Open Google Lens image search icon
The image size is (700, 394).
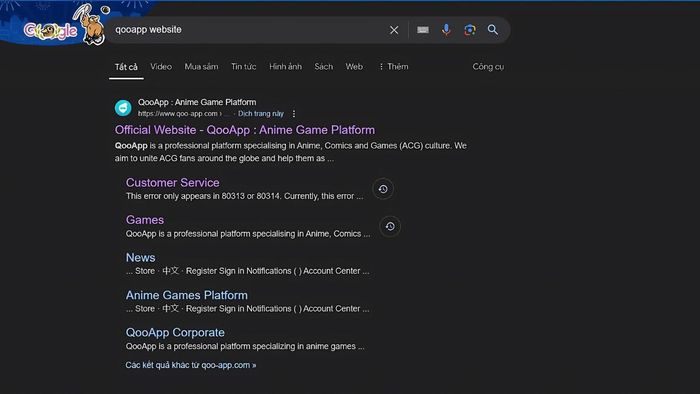click(470, 30)
